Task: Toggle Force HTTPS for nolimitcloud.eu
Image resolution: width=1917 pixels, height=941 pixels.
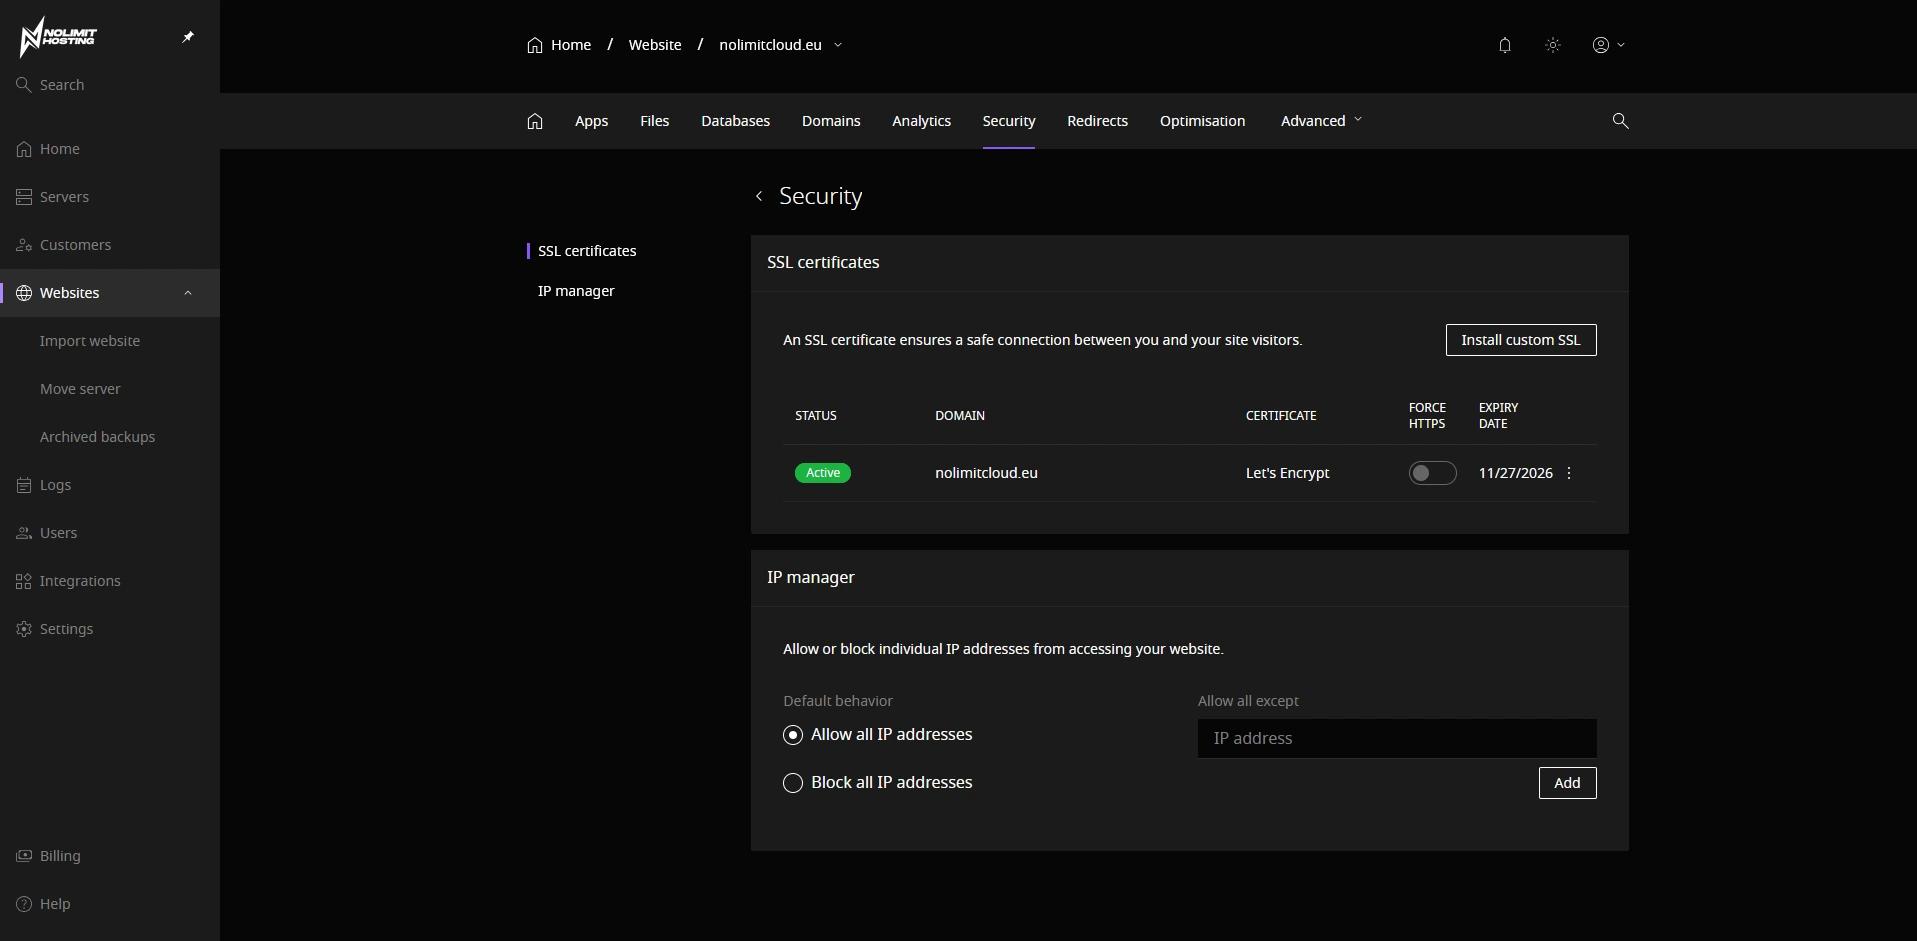Action: [x=1432, y=473]
